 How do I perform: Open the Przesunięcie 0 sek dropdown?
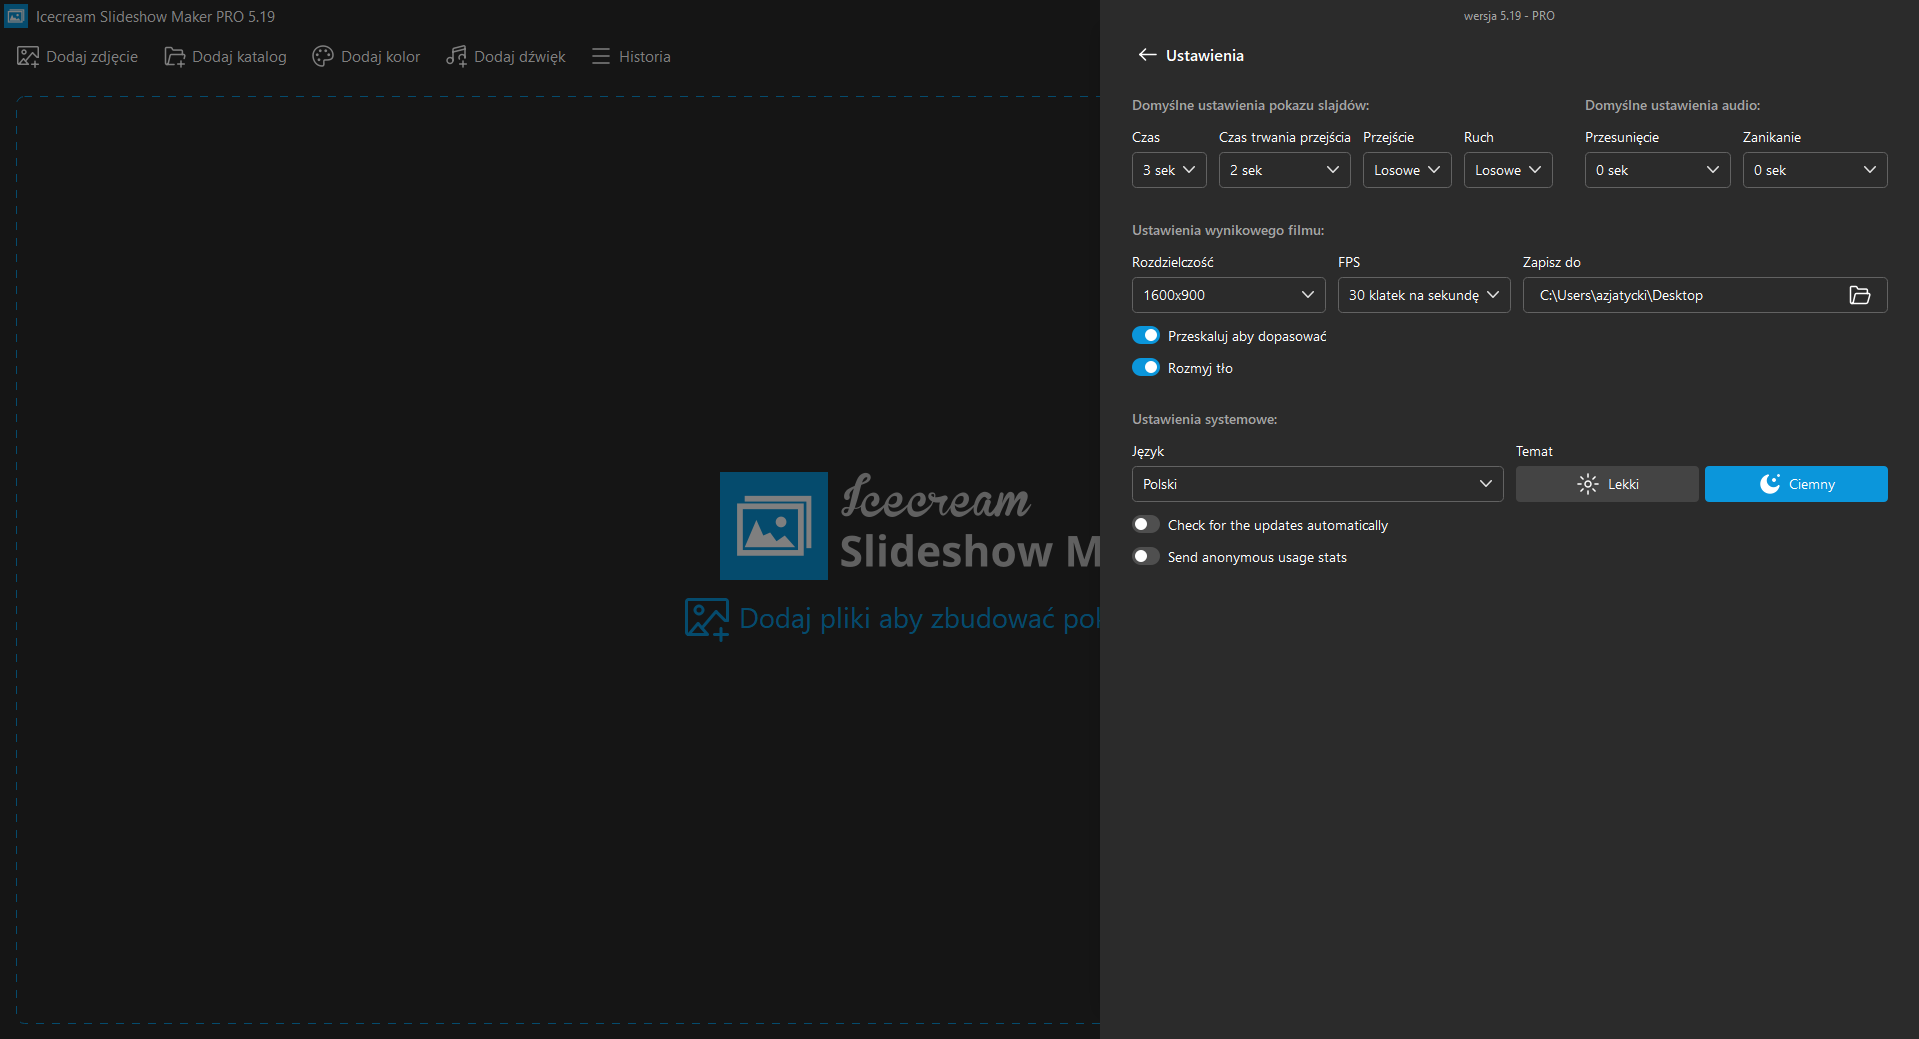[1658, 170]
